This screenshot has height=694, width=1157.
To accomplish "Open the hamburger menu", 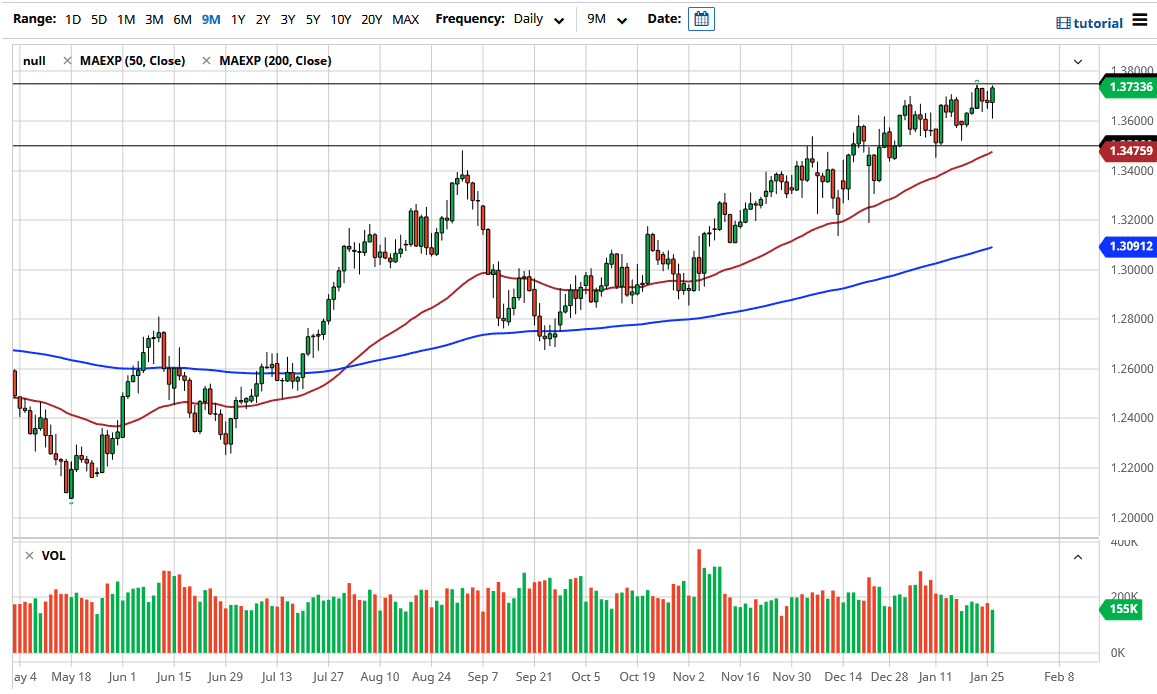I will click(x=1140, y=21).
